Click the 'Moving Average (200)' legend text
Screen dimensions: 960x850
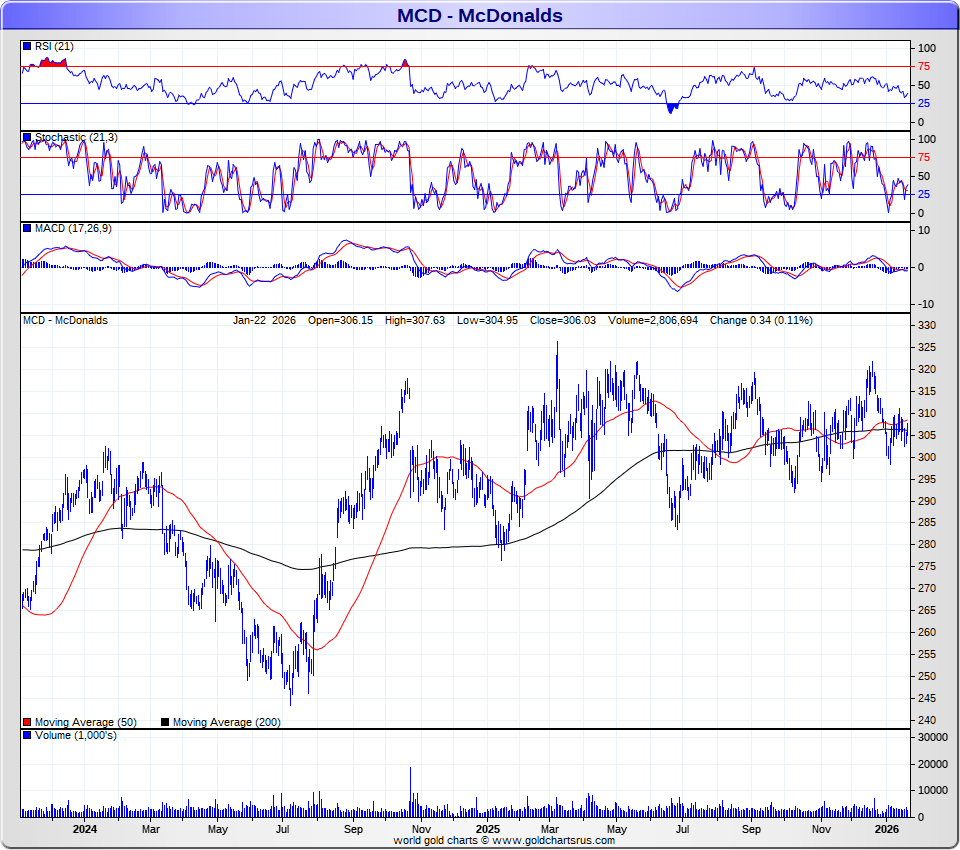click(227, 722)
